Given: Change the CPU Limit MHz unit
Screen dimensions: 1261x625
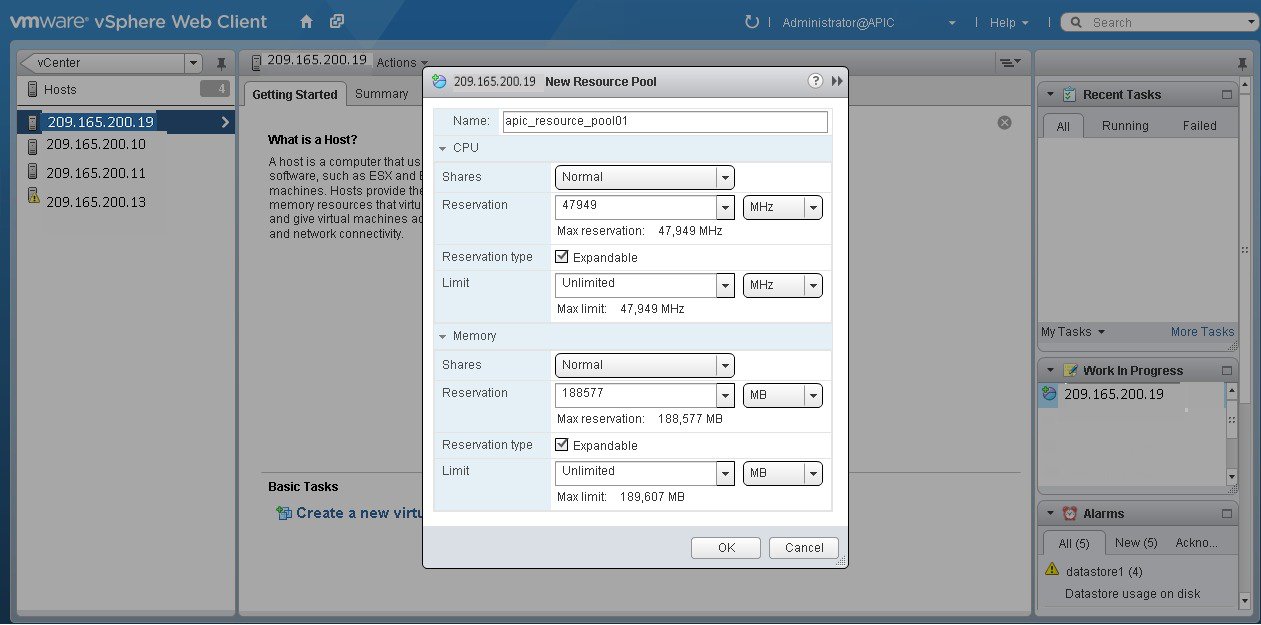Looking at the screenshot, I should (783, 285).
